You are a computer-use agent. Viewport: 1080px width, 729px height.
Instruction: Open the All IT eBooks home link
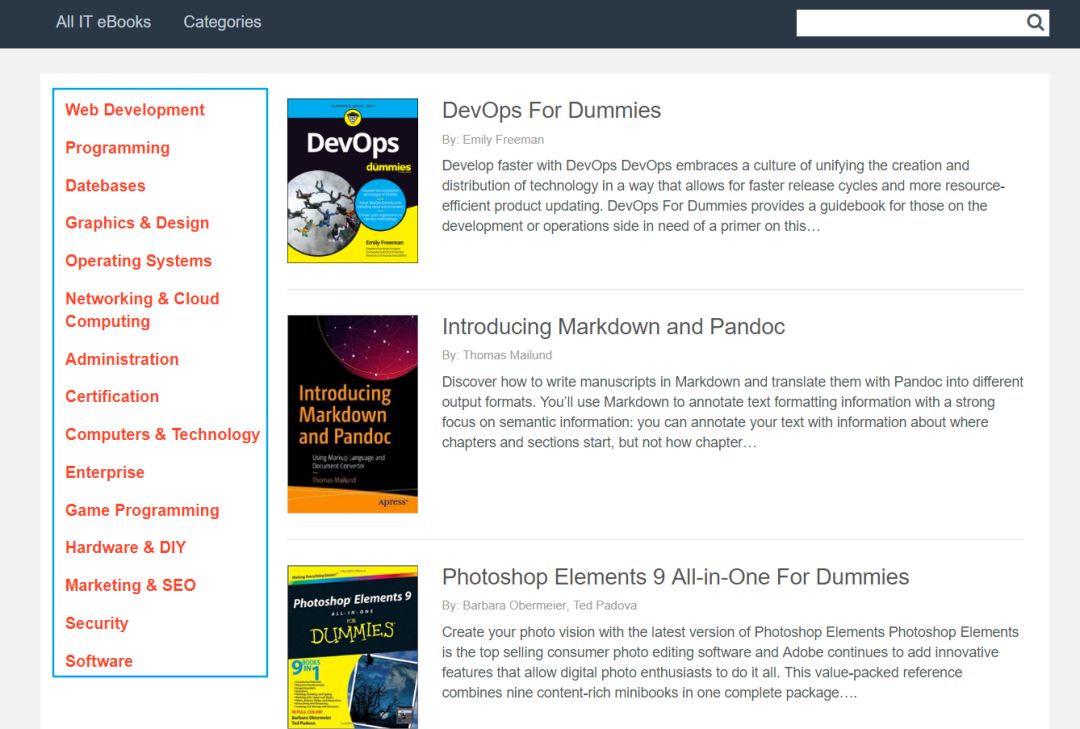[x=103, y=22]
